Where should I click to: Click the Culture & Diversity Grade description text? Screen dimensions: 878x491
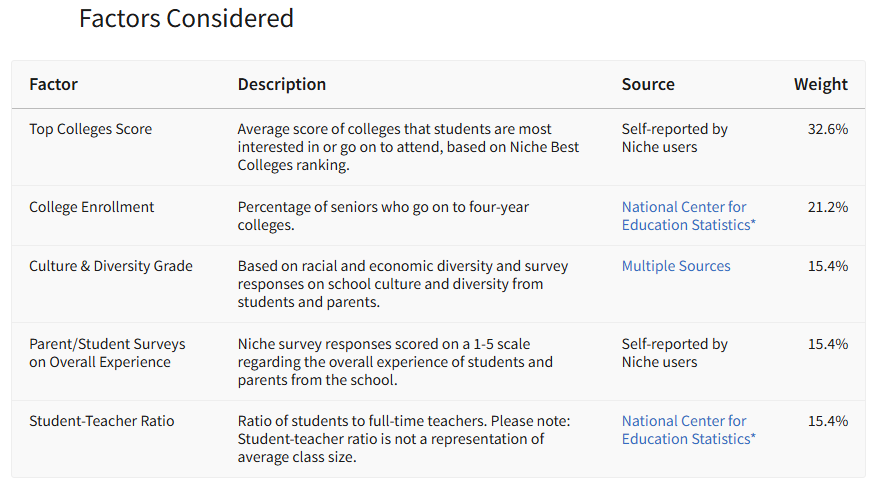[402, 284]
